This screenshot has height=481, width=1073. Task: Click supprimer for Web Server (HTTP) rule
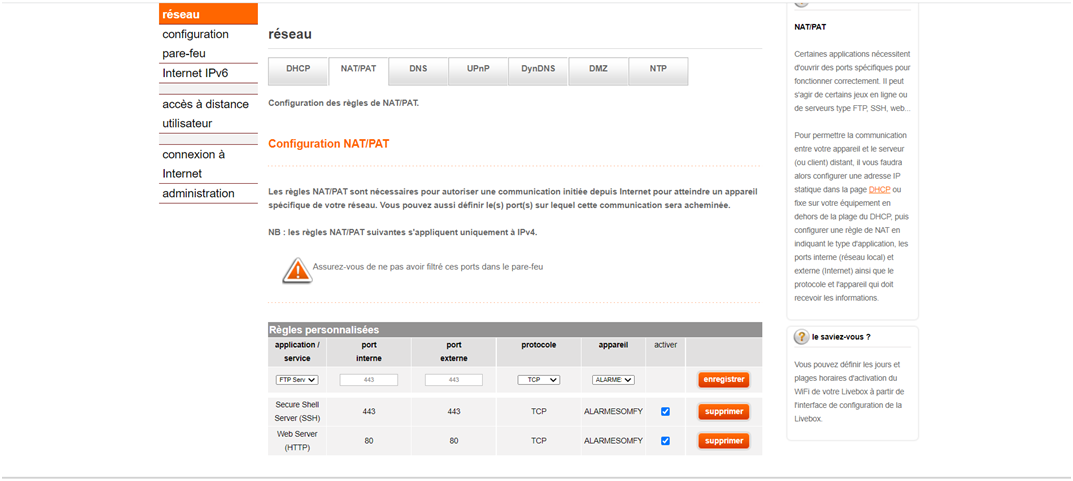pyautogui.click(x=723, y=441)
